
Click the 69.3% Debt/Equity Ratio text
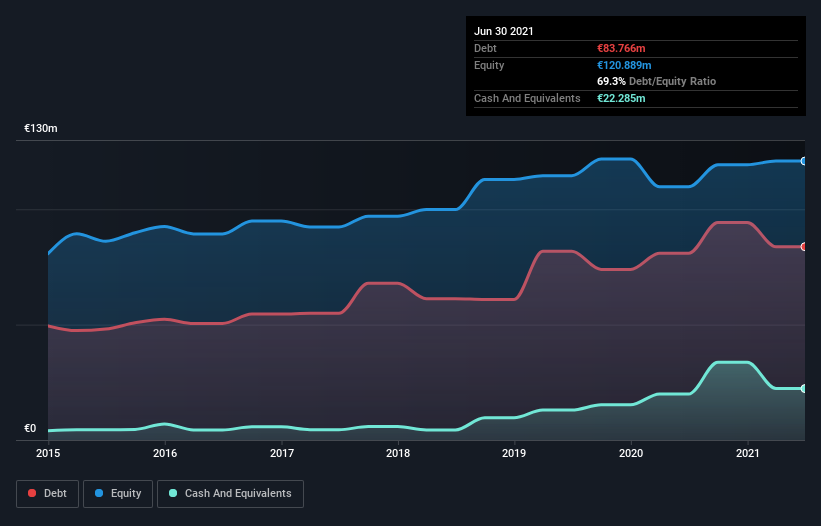click(657, 81)
